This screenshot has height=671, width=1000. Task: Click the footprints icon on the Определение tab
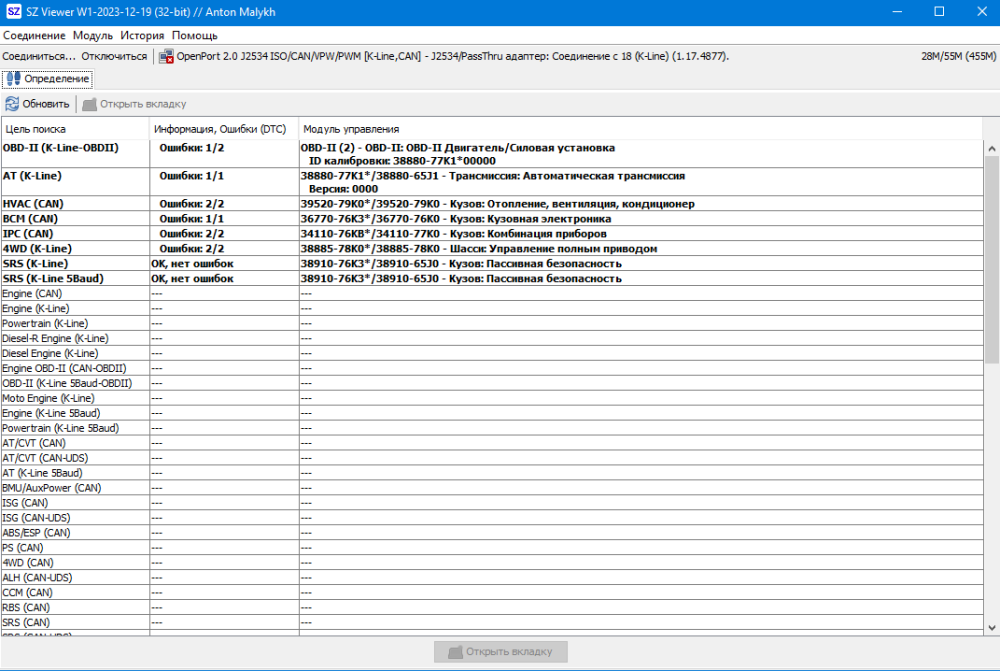[13, 78]
